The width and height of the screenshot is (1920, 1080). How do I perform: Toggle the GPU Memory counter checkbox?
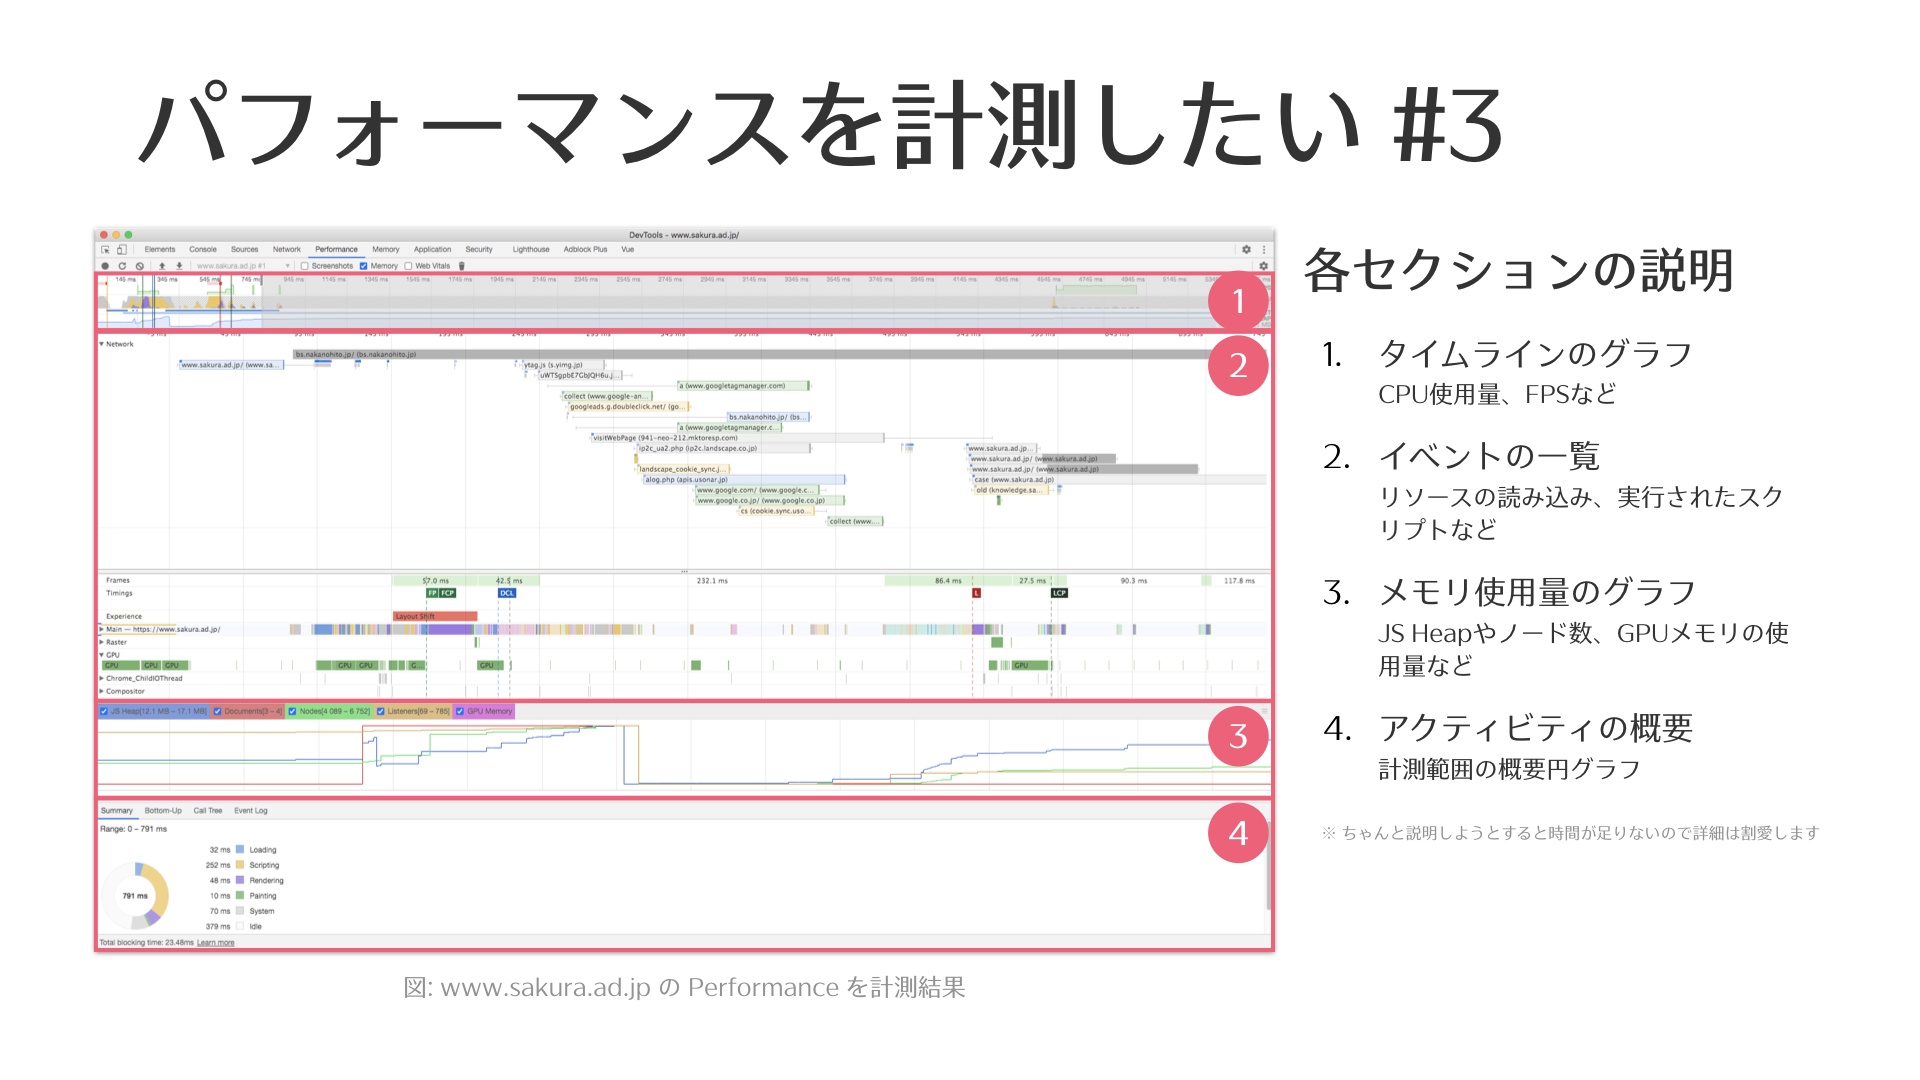[460, 712]
